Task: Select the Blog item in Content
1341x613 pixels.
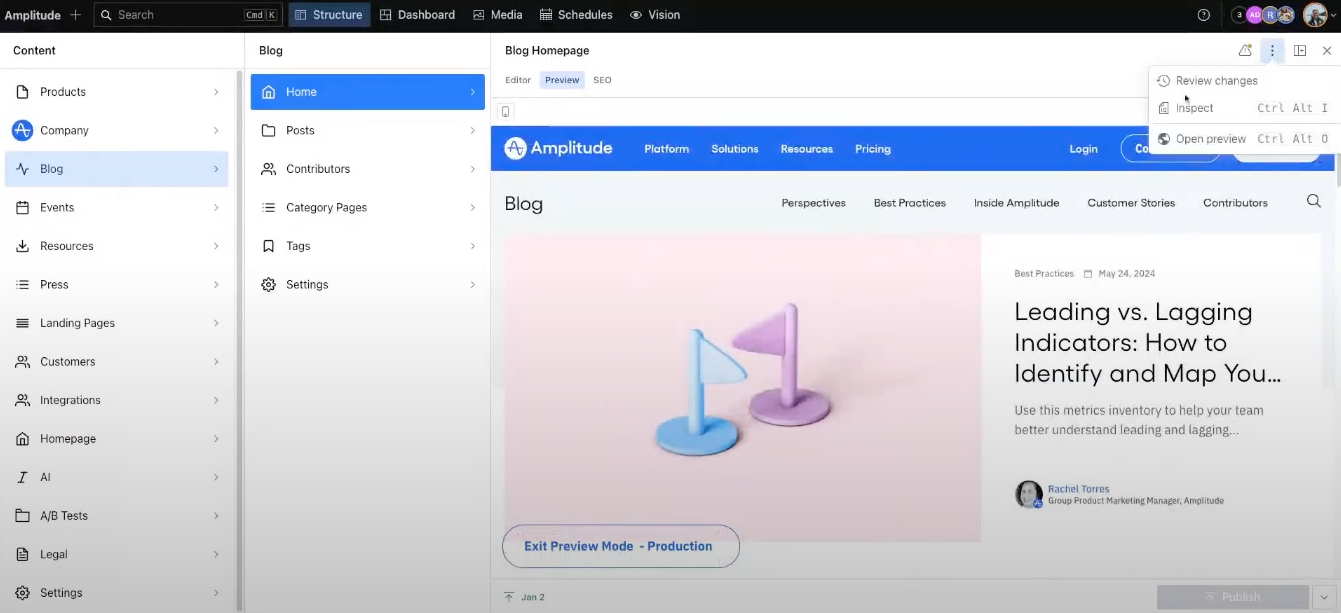Action: pos(117,169)
